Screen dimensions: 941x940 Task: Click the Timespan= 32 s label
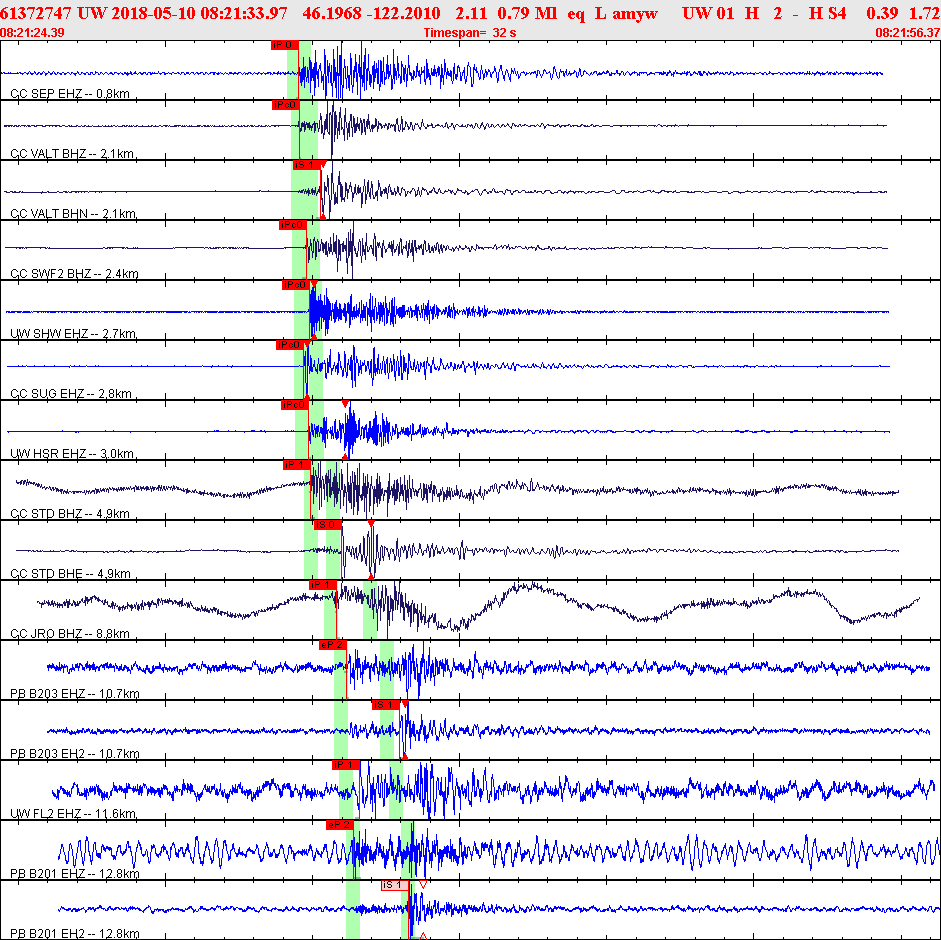[x=470, y=33]
